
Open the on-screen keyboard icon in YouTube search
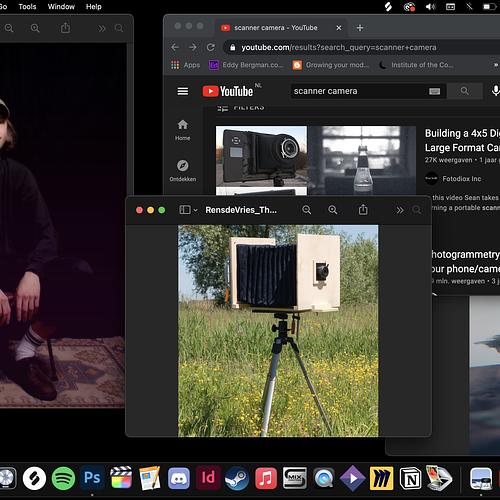coord(434,91)
